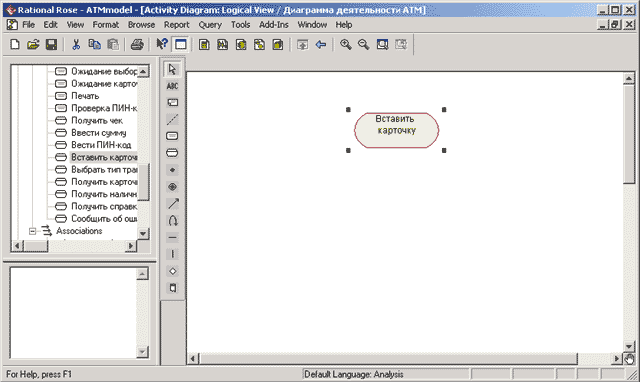Pick the Selection arrow tool
This screenshot has height=382, width=640.
pyautogui.click(x=172, y=69)
